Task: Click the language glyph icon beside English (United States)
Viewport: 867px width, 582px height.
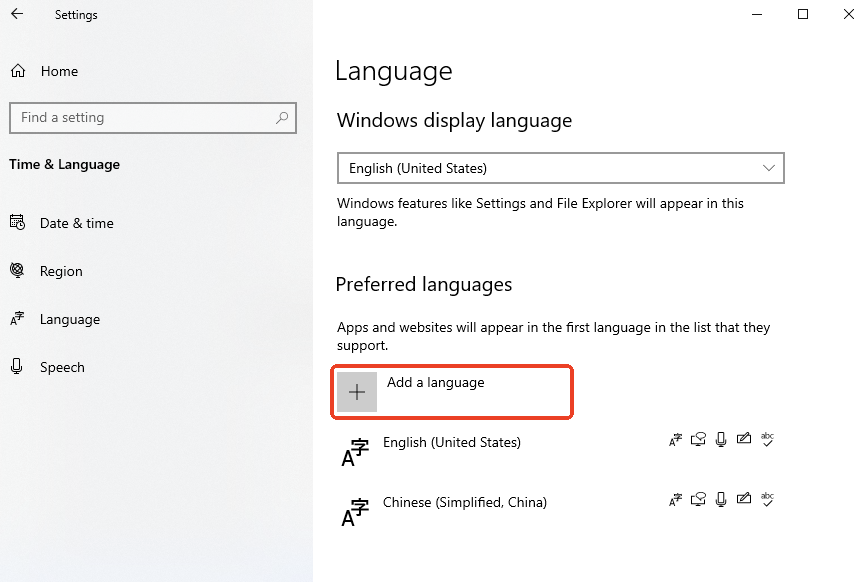Action: pyautogui.click(x=355, y=453)
